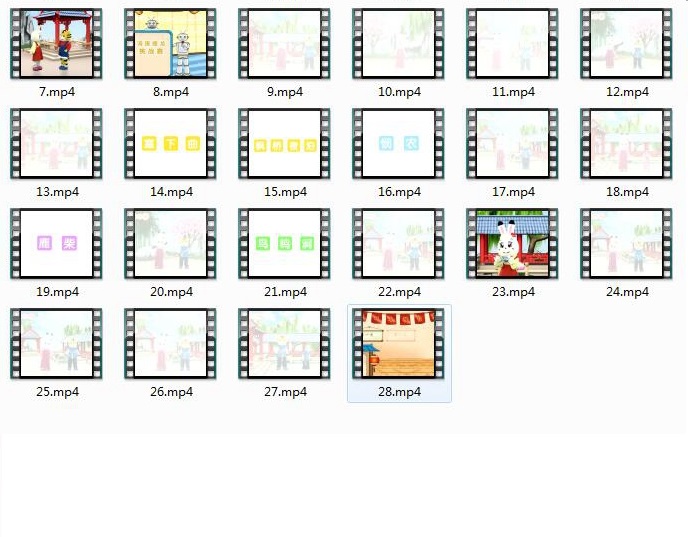The width and height of the screenshot is (688, 537).
Task: Select the 7.mp4 video thumbnail
Action: [x=57, y=44]
